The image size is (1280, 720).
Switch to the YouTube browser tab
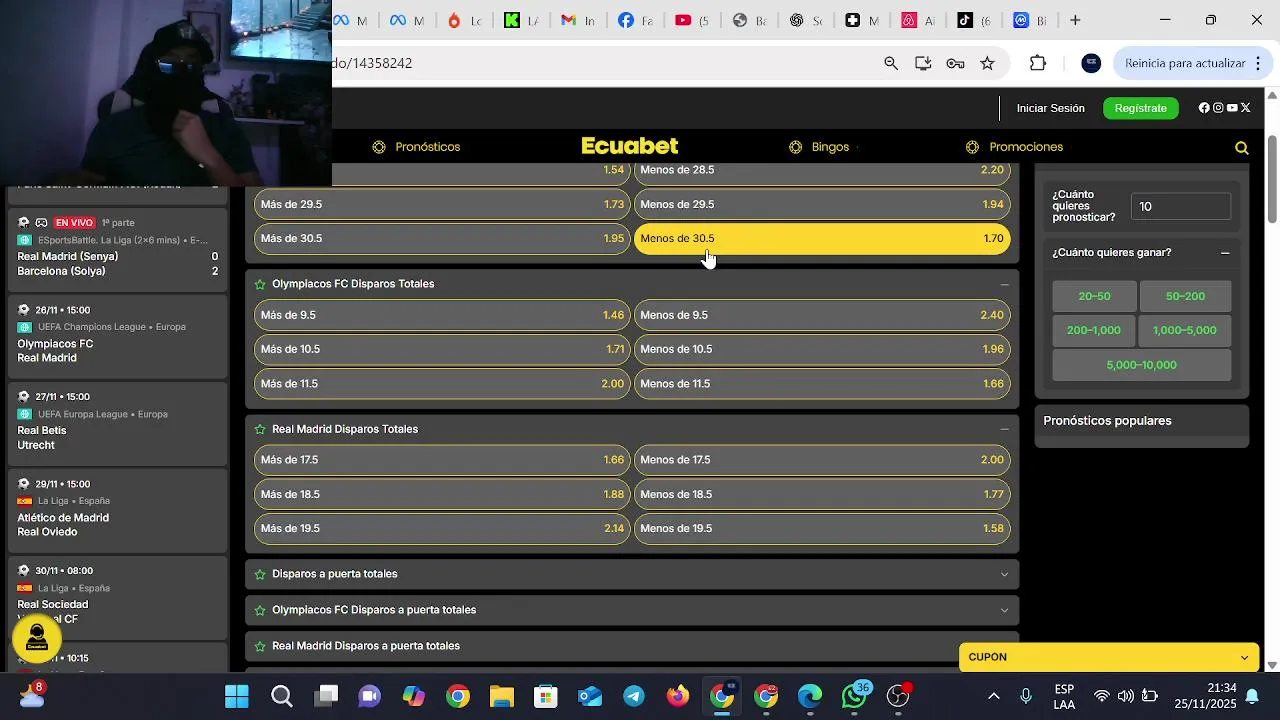coord(692,20)
